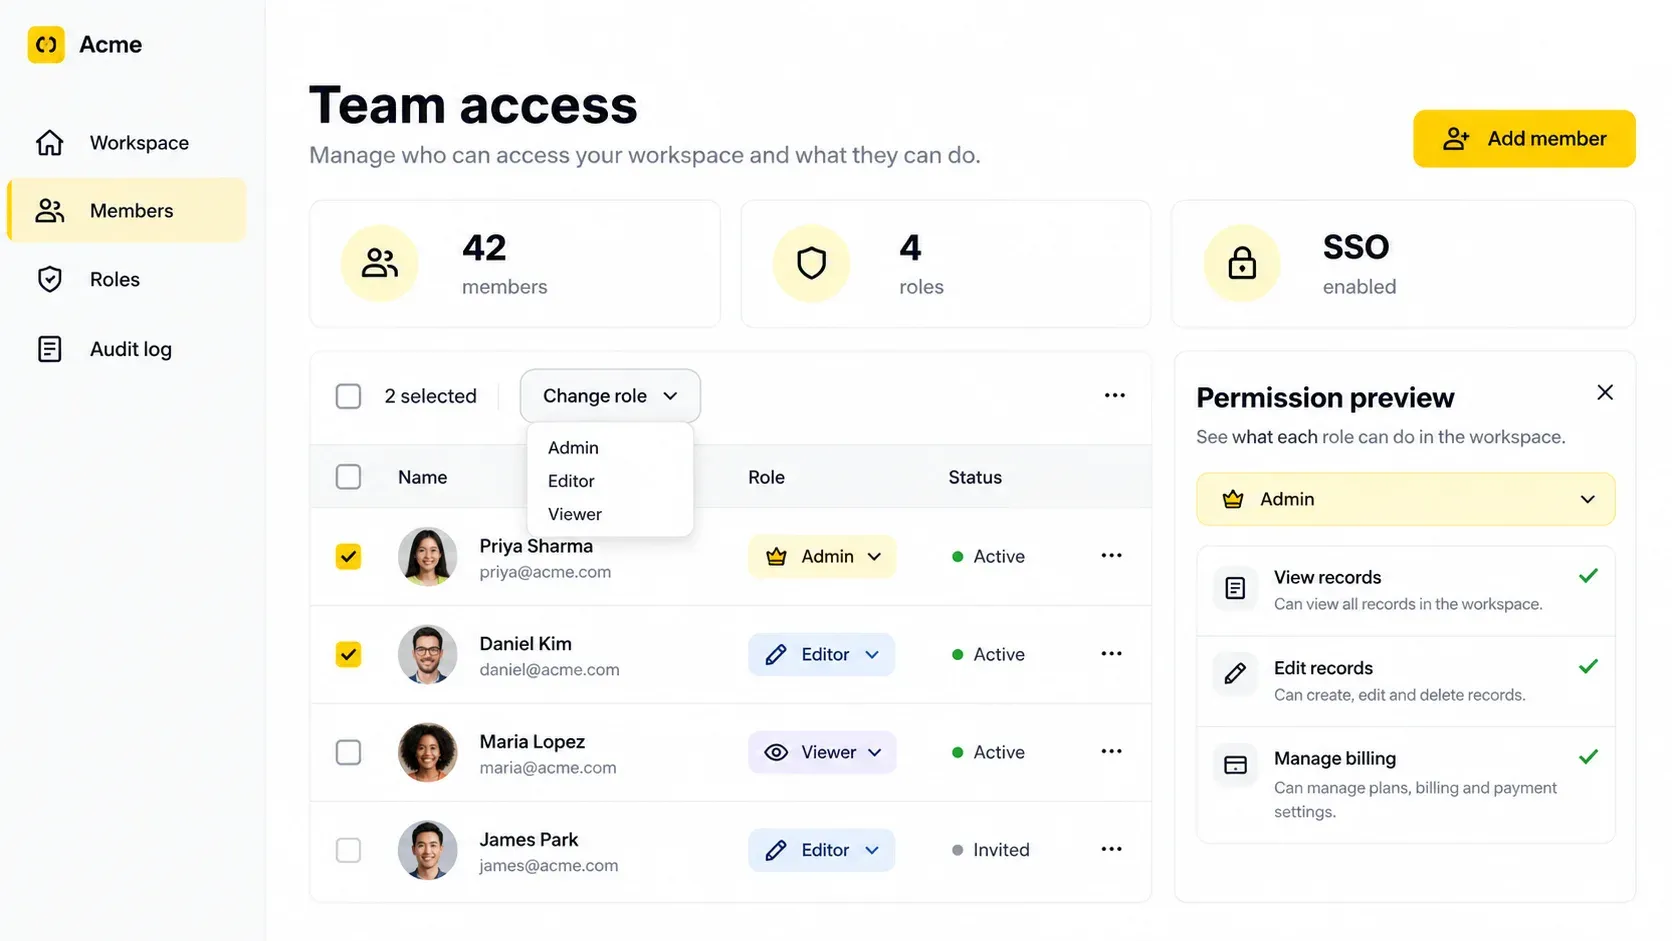
Task: Open more options for Priya Sharma
Action: pyautogui.click(x=1111, y=556)
